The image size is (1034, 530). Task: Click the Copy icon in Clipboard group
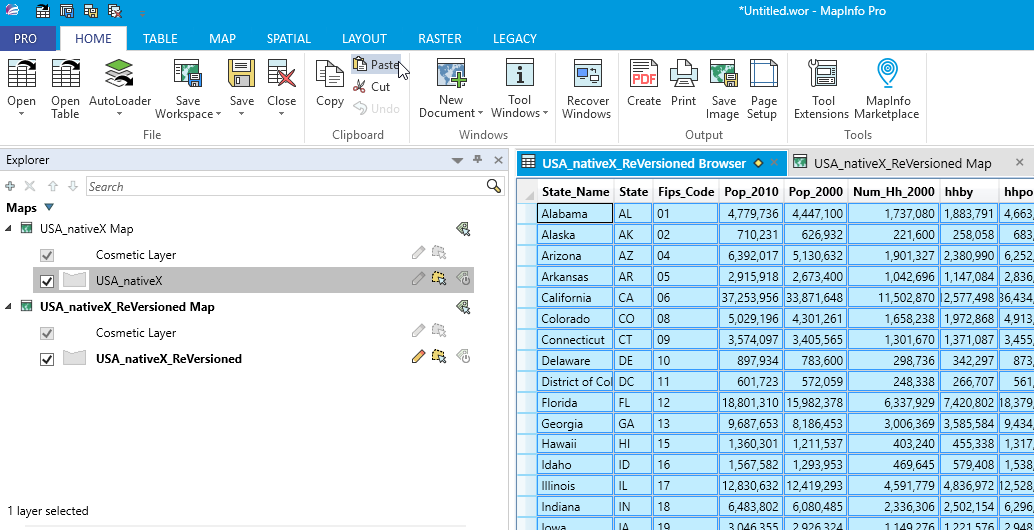click(330, 73)
